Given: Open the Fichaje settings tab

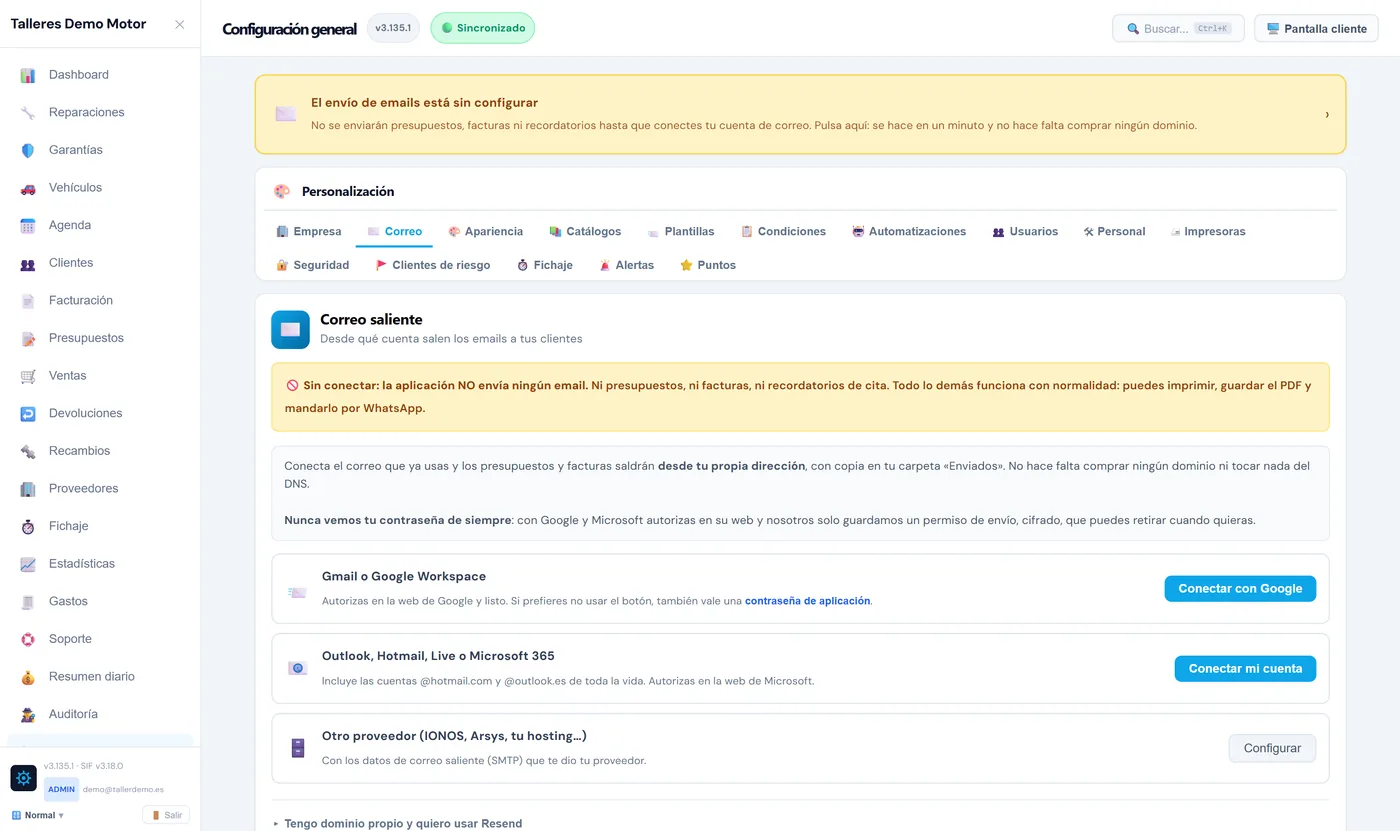Looking at the screenshot, I should [545, 266].
